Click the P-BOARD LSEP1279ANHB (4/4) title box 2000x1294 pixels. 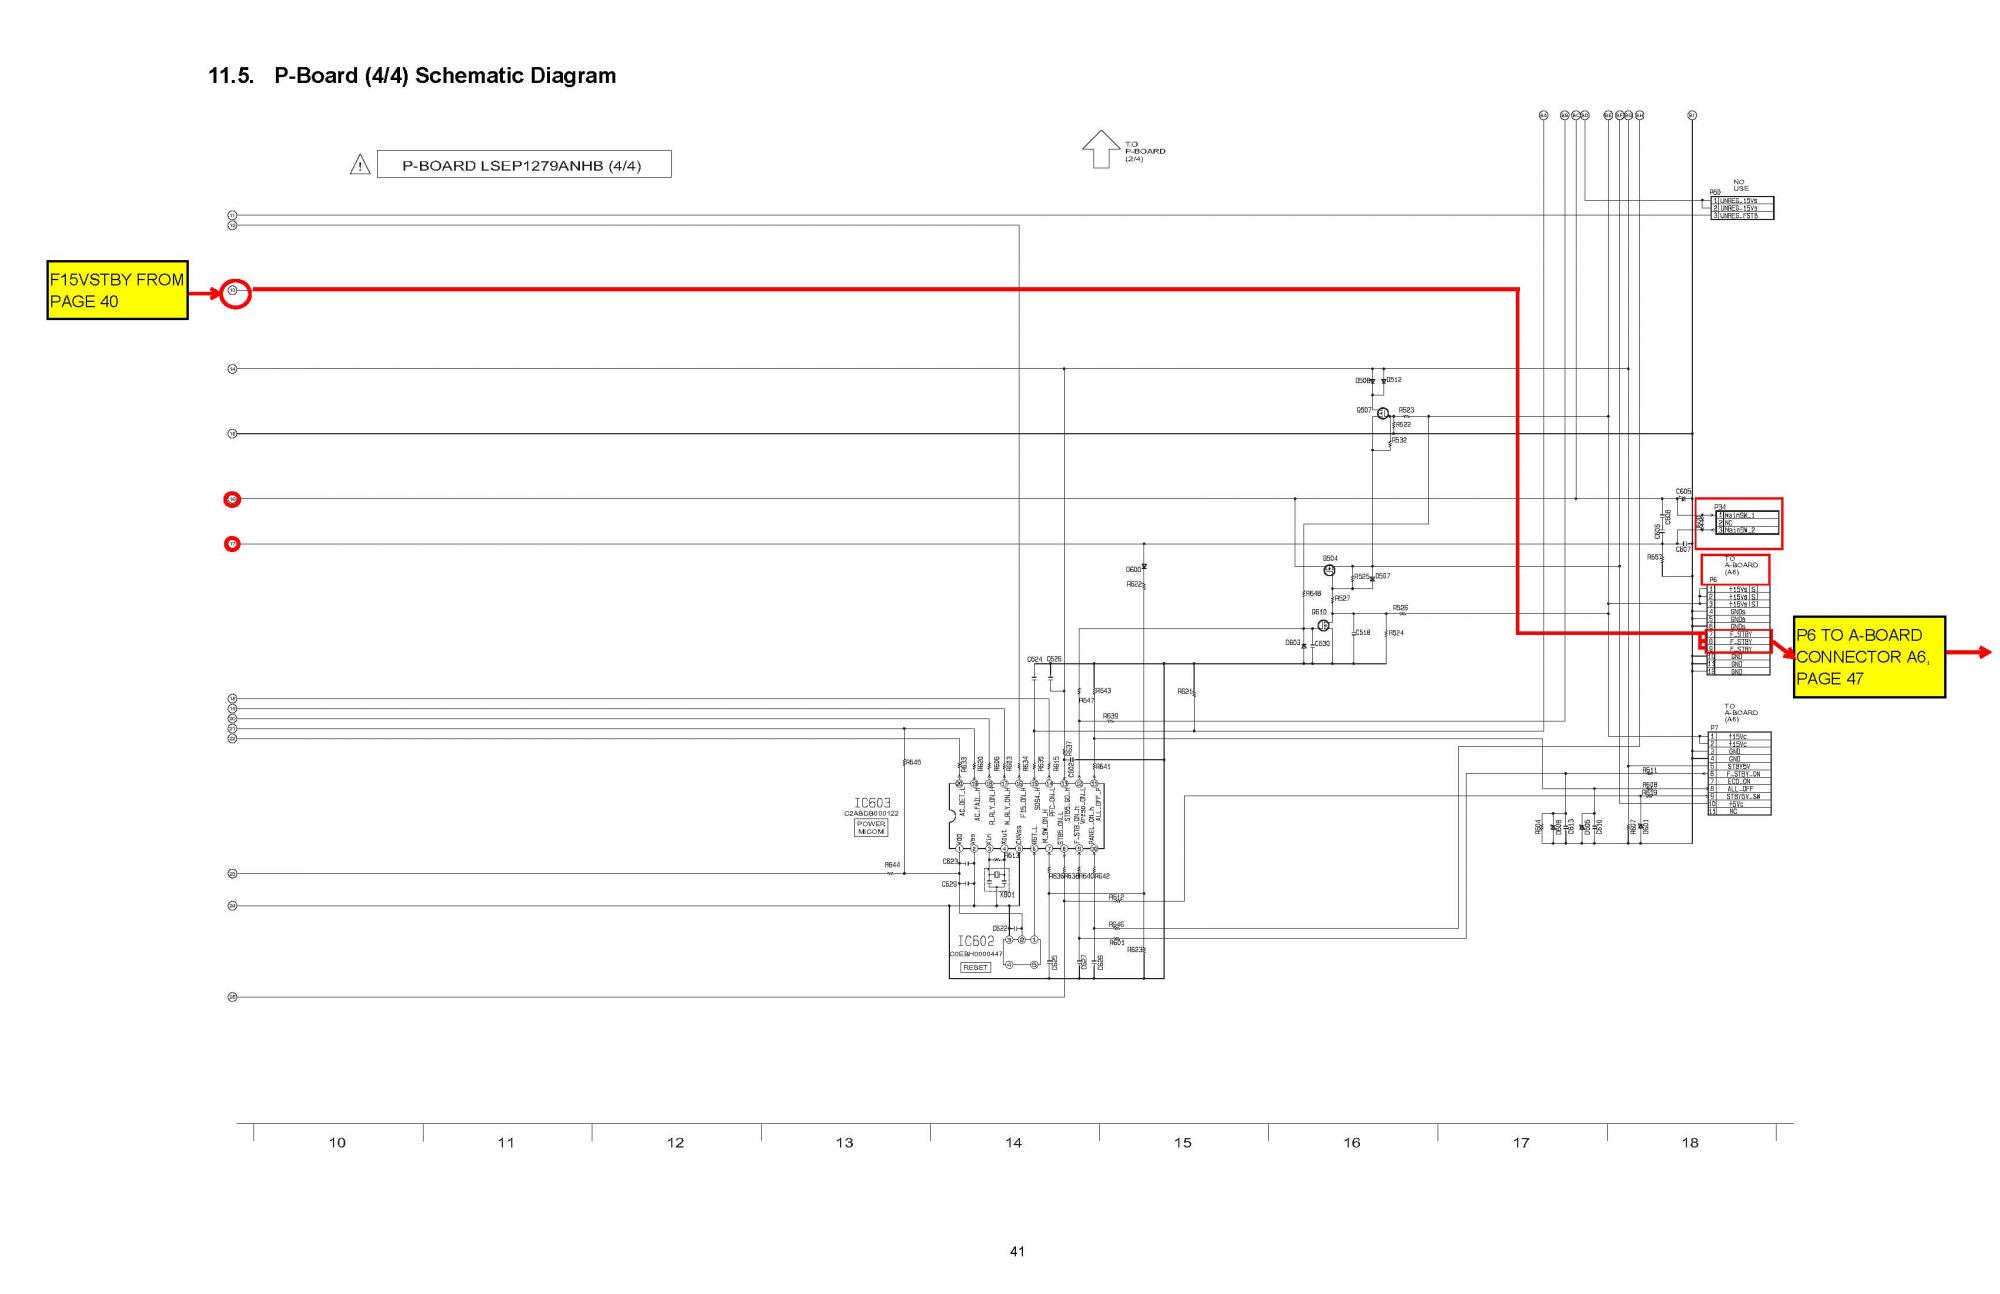click(523, 165)
